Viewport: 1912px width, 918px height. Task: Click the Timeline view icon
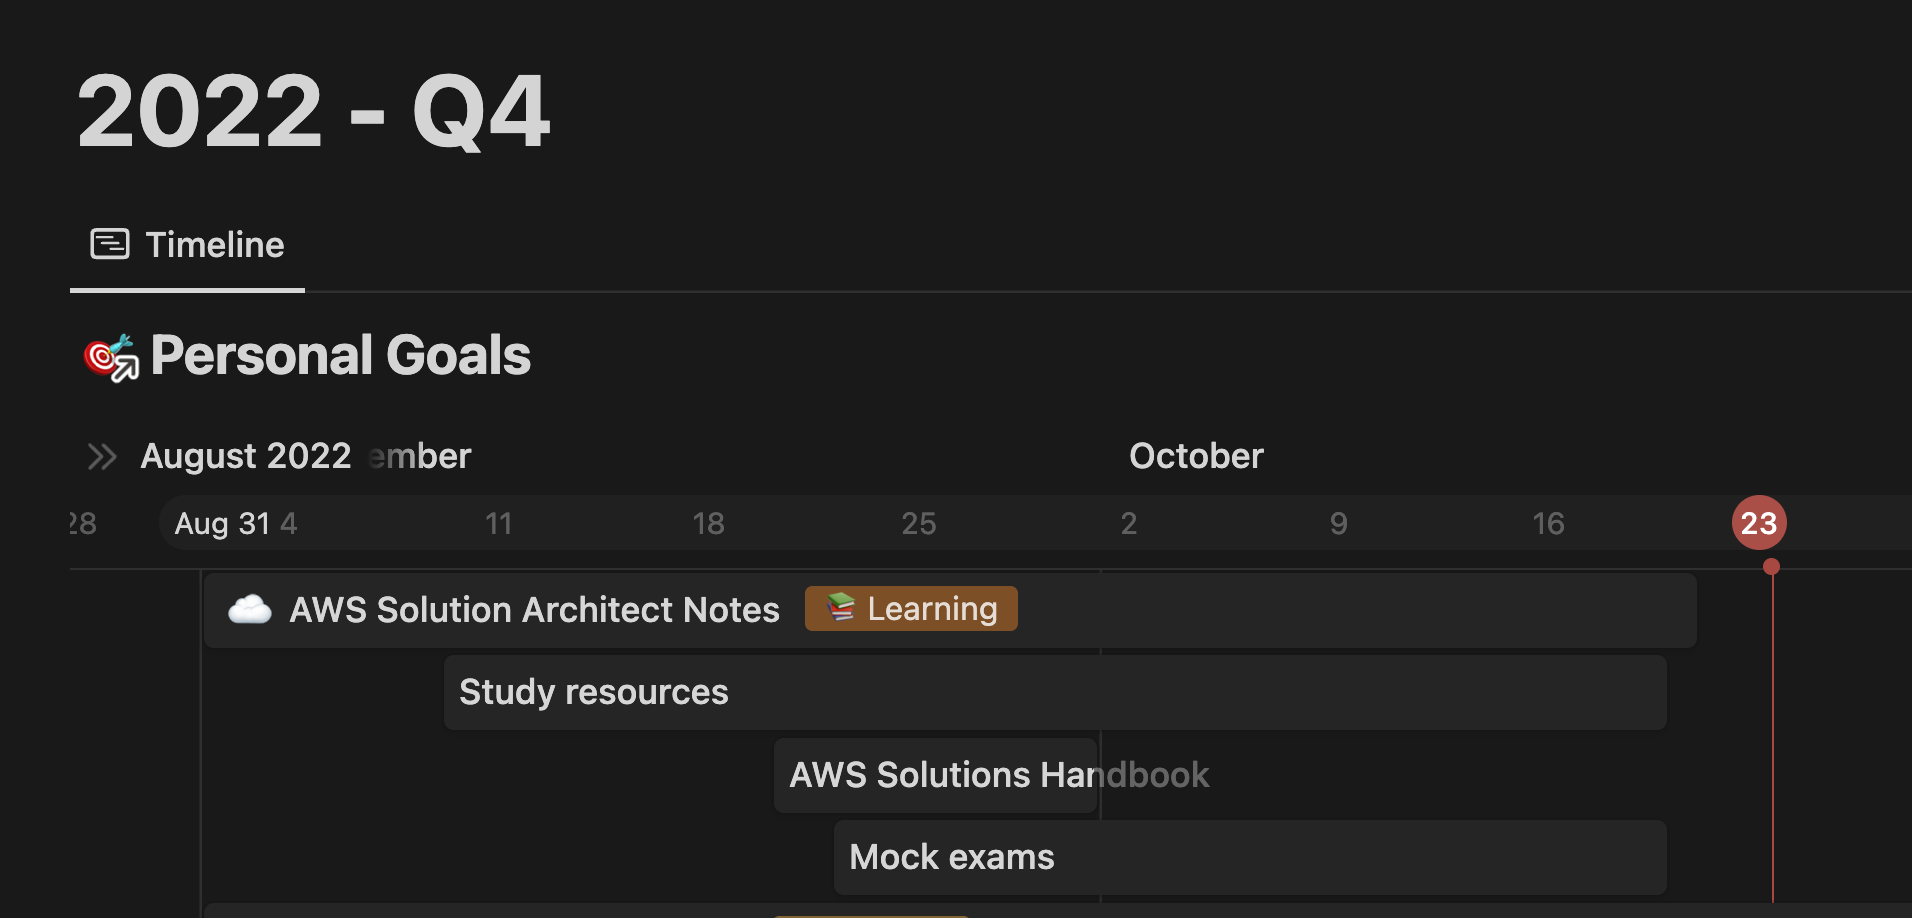pos(110,244)
